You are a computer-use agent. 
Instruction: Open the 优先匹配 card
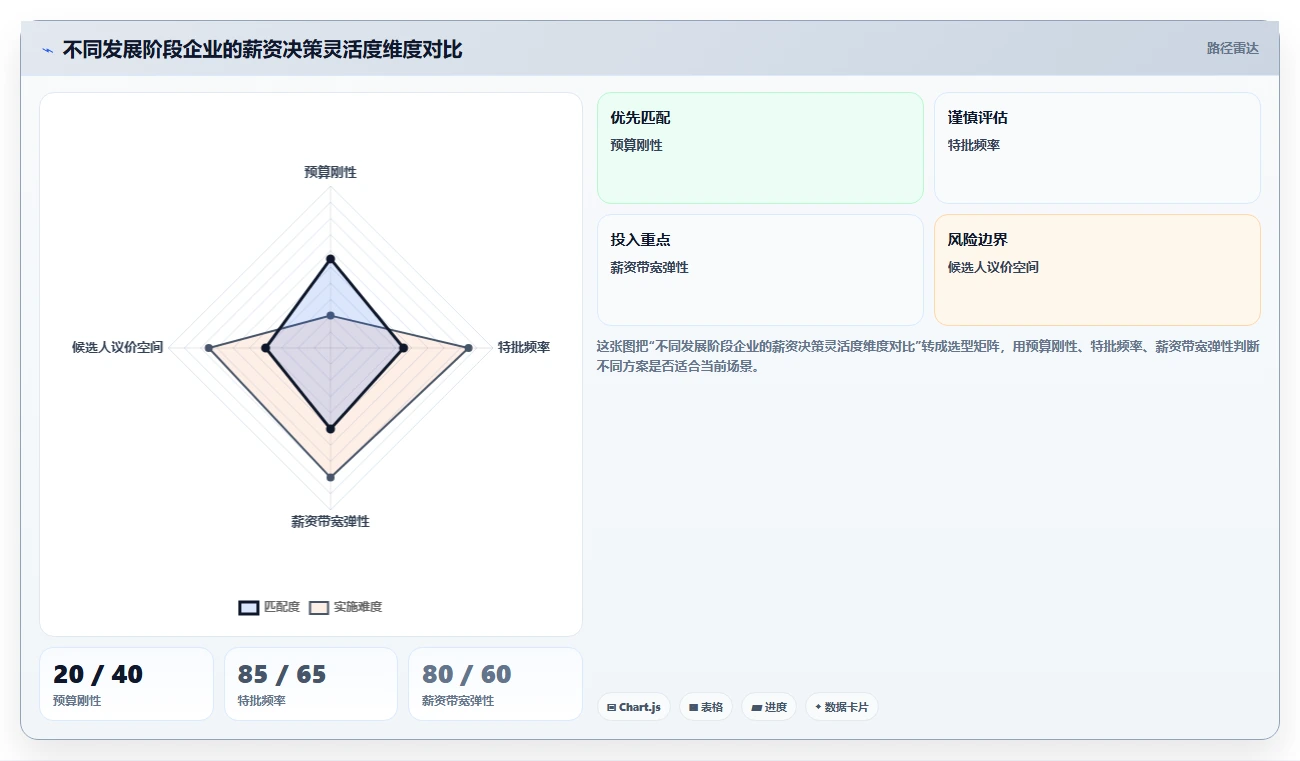pos(760,148)
